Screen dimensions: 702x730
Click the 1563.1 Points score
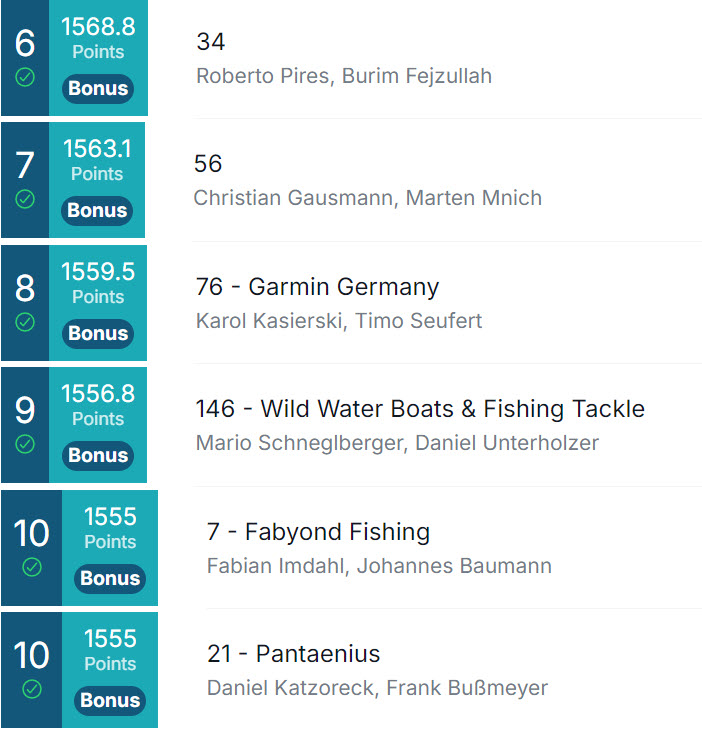(x=97, y=160)
